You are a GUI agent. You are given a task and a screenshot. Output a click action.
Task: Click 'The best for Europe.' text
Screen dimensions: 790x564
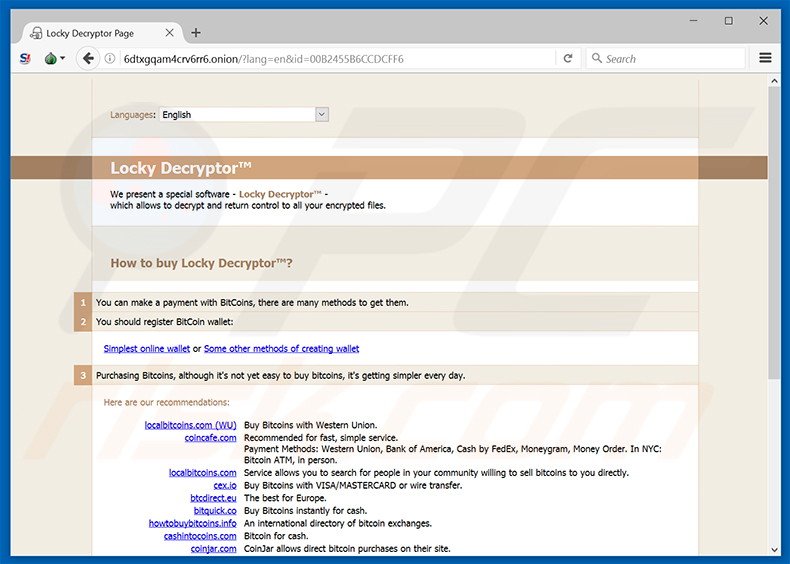(285, 498)
